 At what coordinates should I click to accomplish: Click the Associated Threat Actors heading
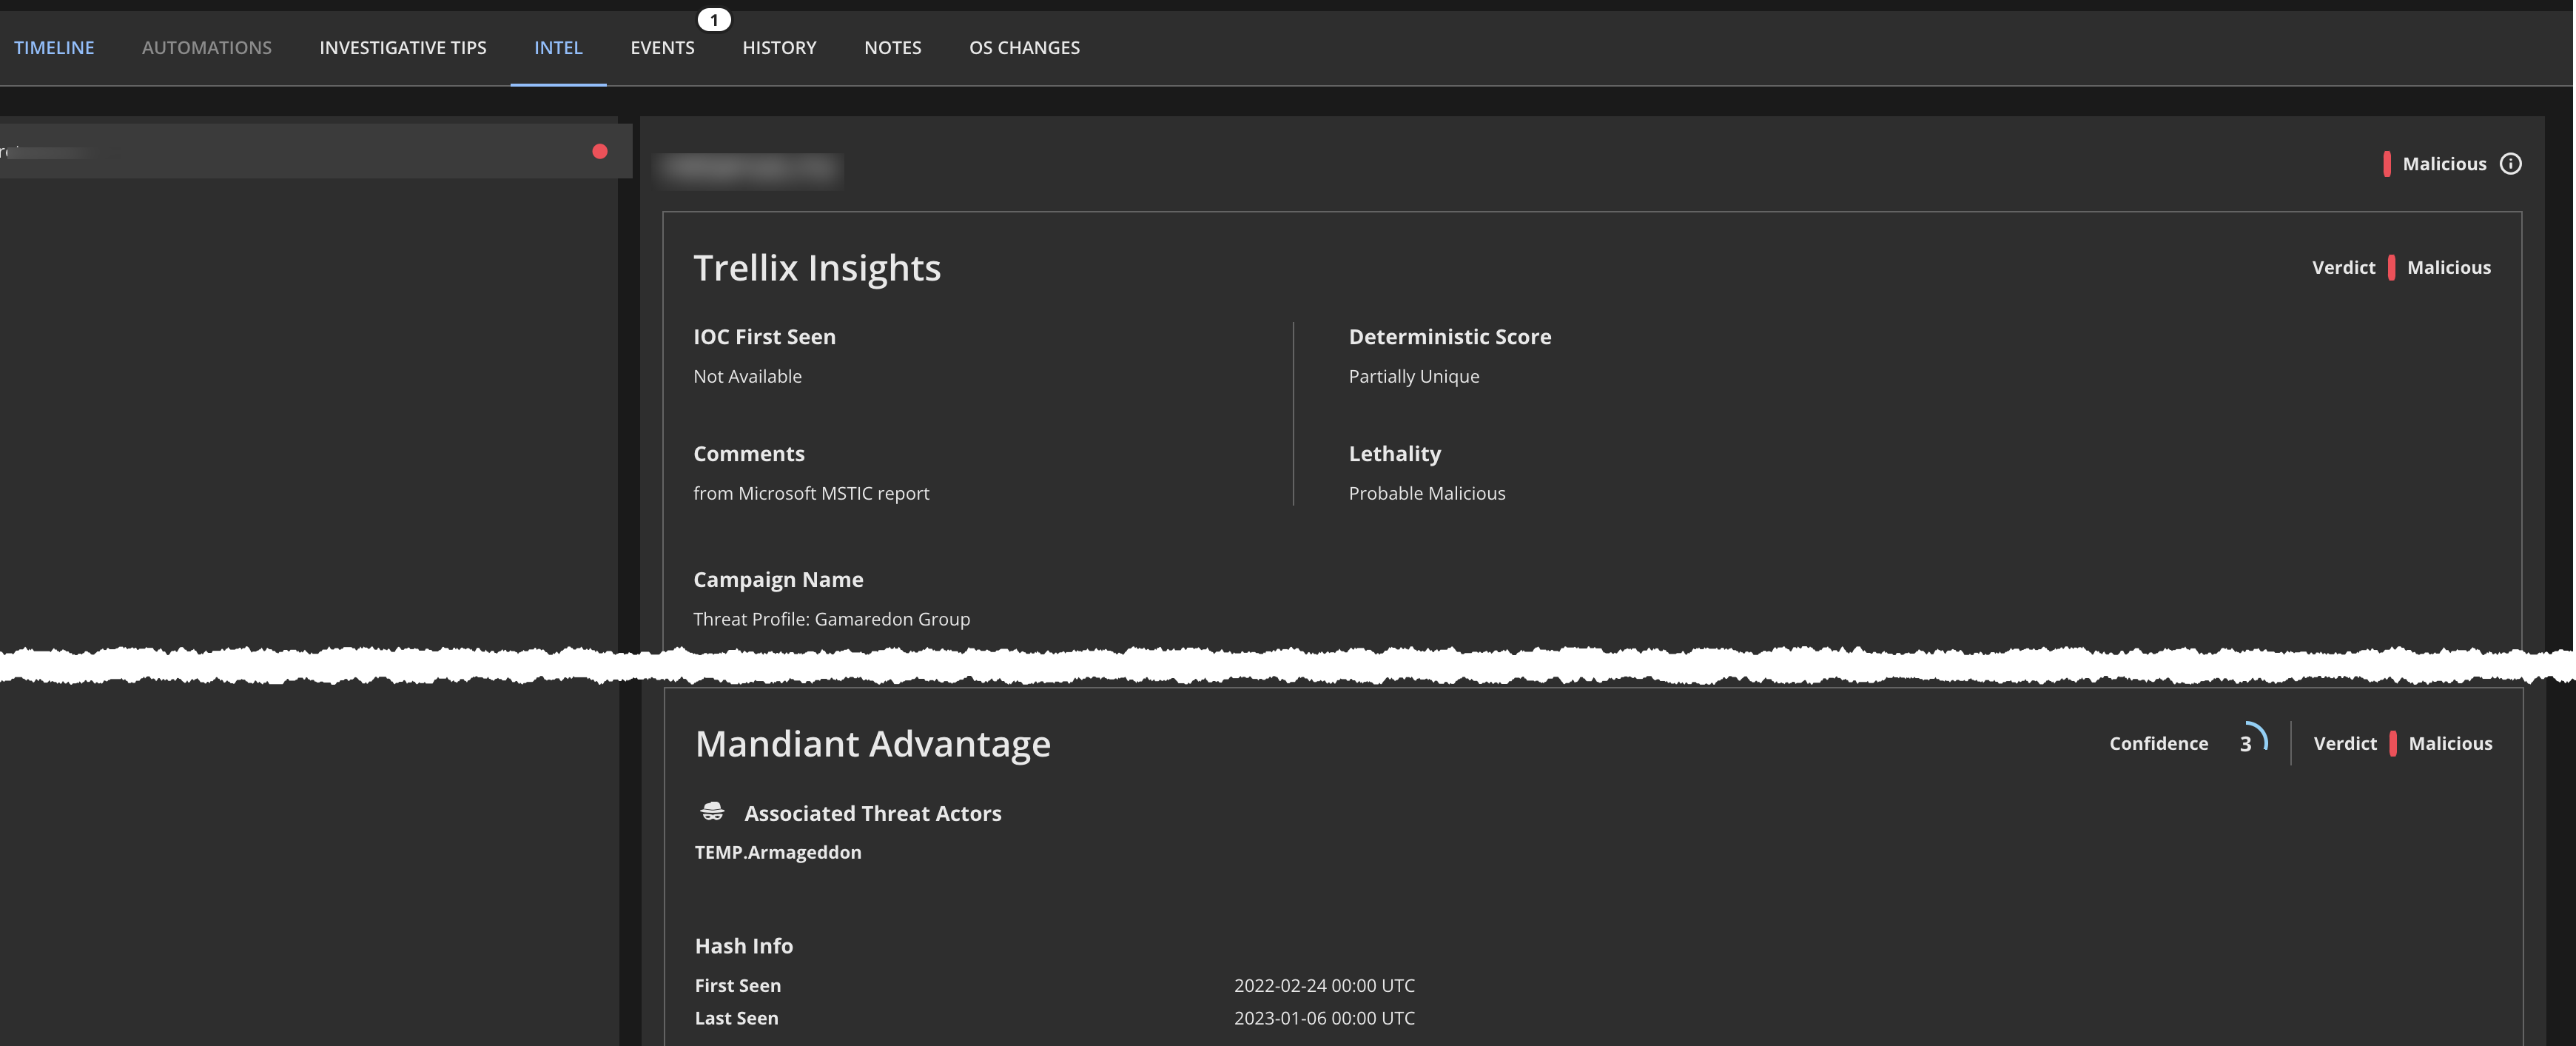[873, 814]
